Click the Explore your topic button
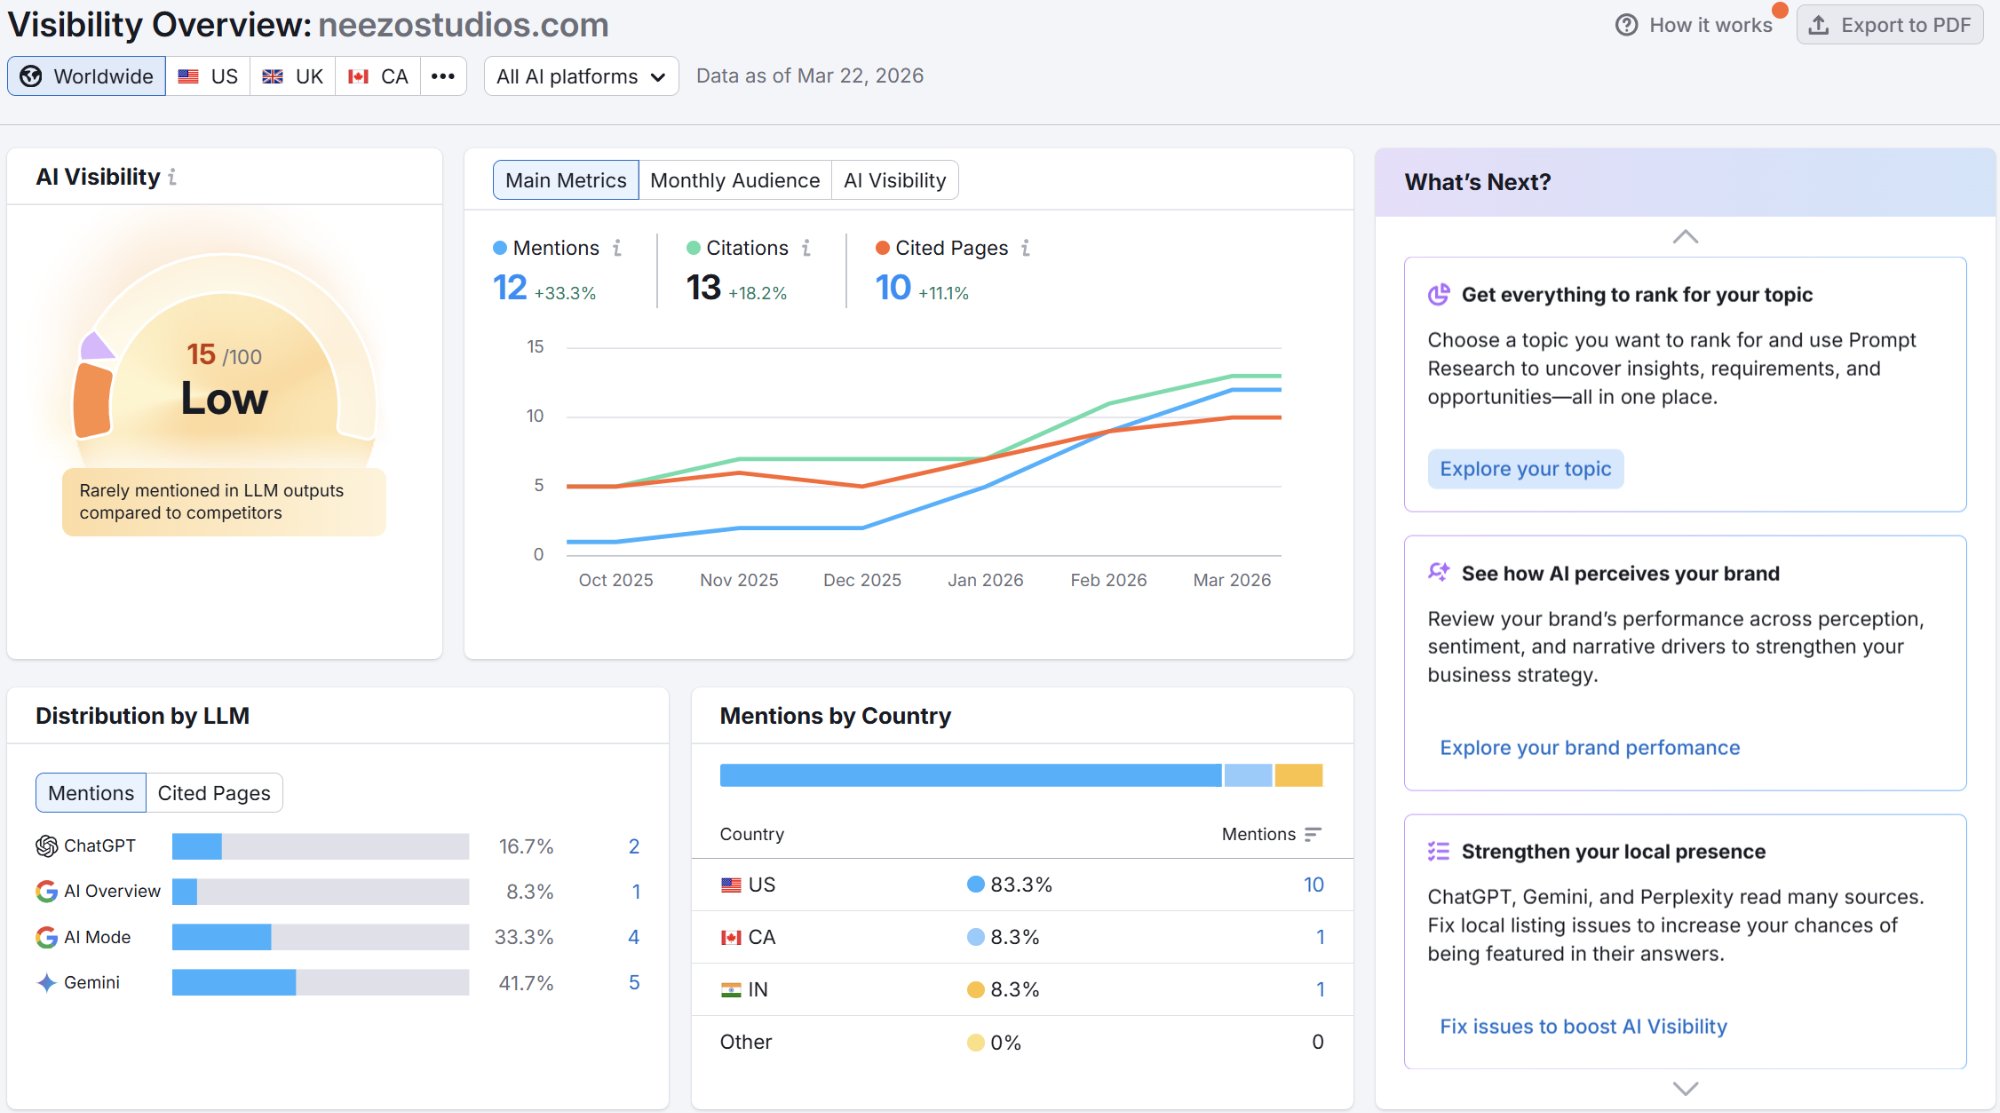 click(x=1525, y=469)
